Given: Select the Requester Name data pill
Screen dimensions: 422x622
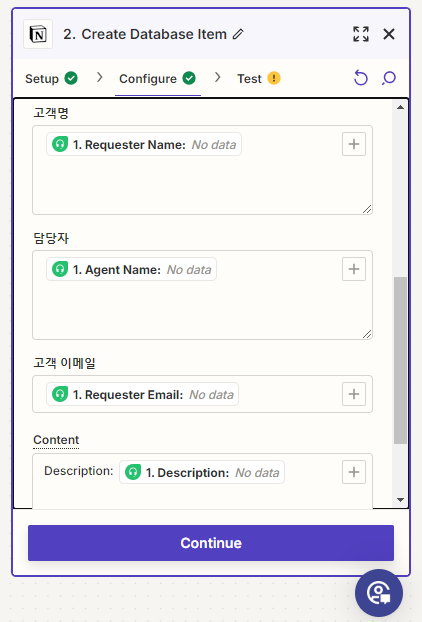Looking at the screenshot, I should [144, 144].
